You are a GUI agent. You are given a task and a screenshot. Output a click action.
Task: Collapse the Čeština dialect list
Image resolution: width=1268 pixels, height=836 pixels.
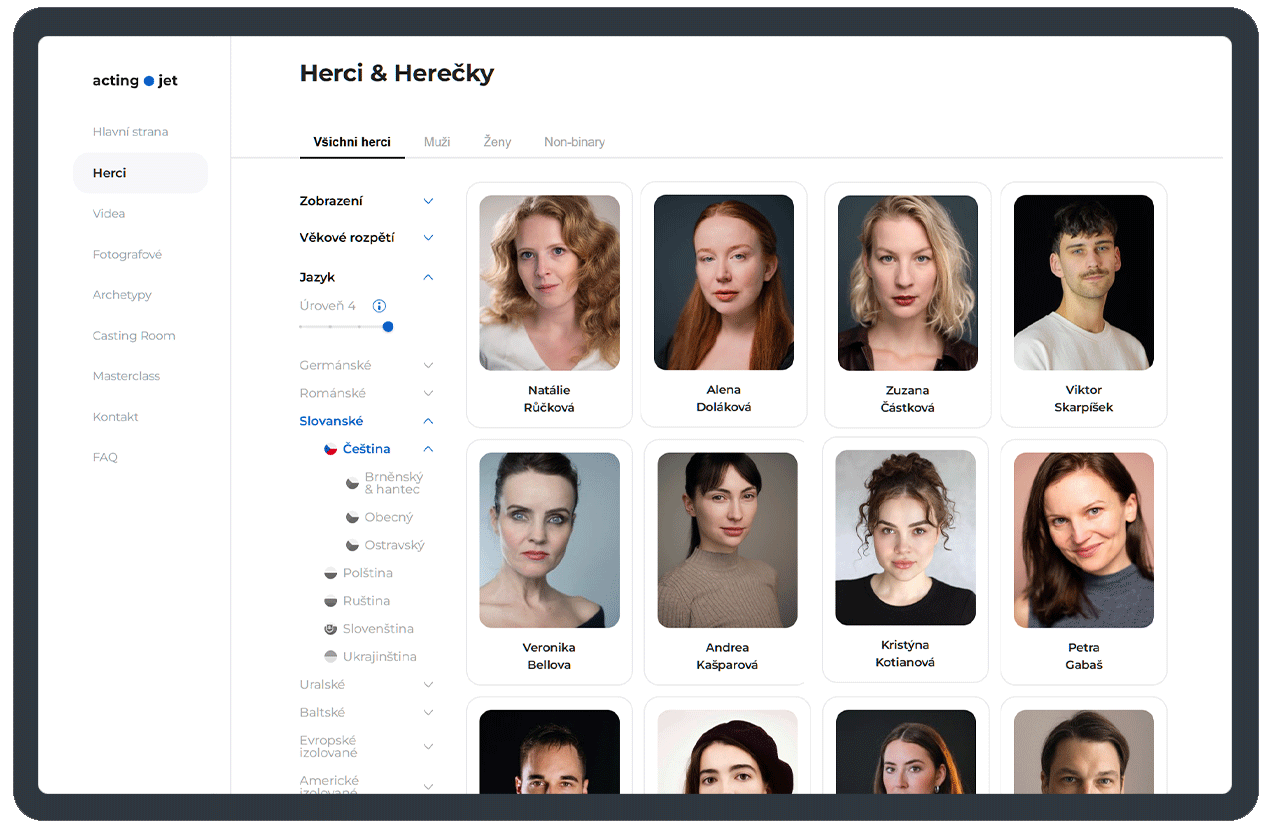(x=428, y=449)
